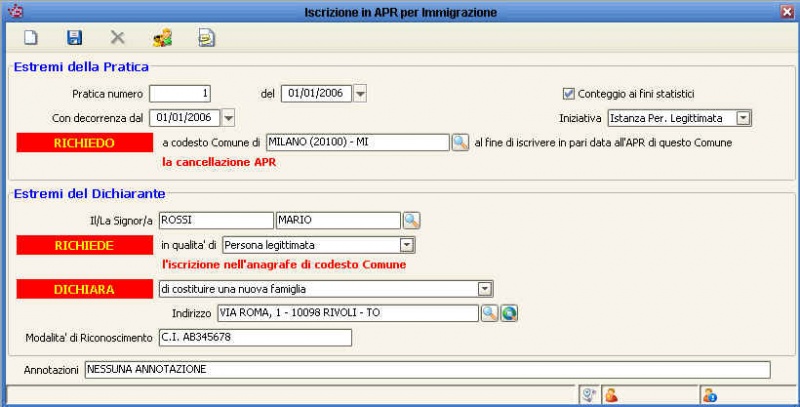Click the surname field ROSSI

216,220
